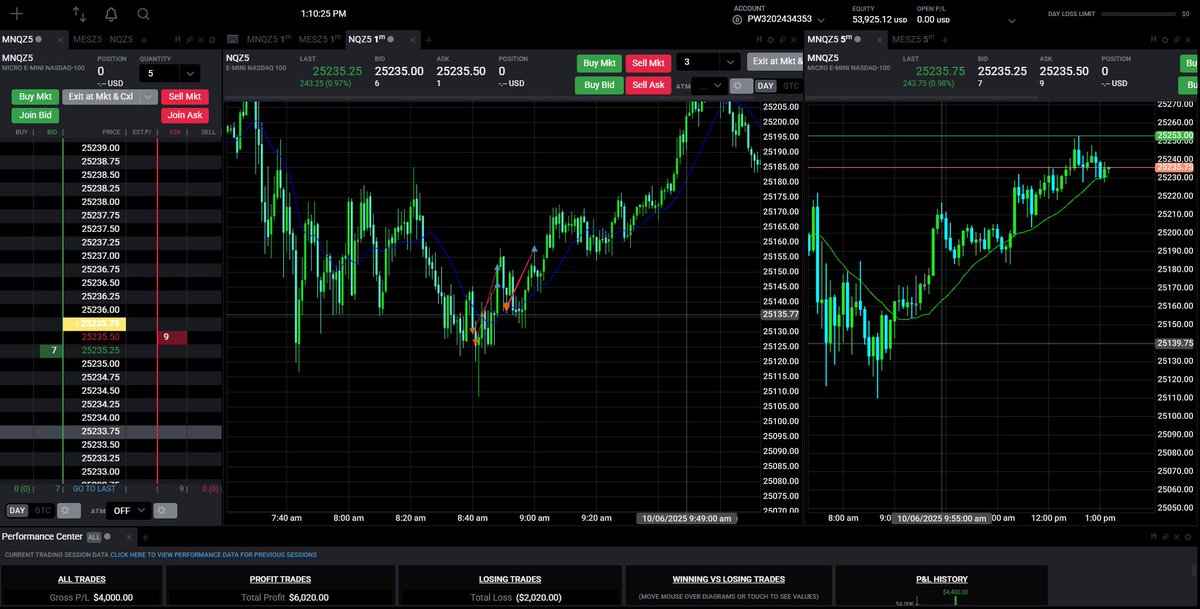Open ATM settings gear beside OFF dropdown
Screen dimensions: 1200x609
(x=165, y=511)
